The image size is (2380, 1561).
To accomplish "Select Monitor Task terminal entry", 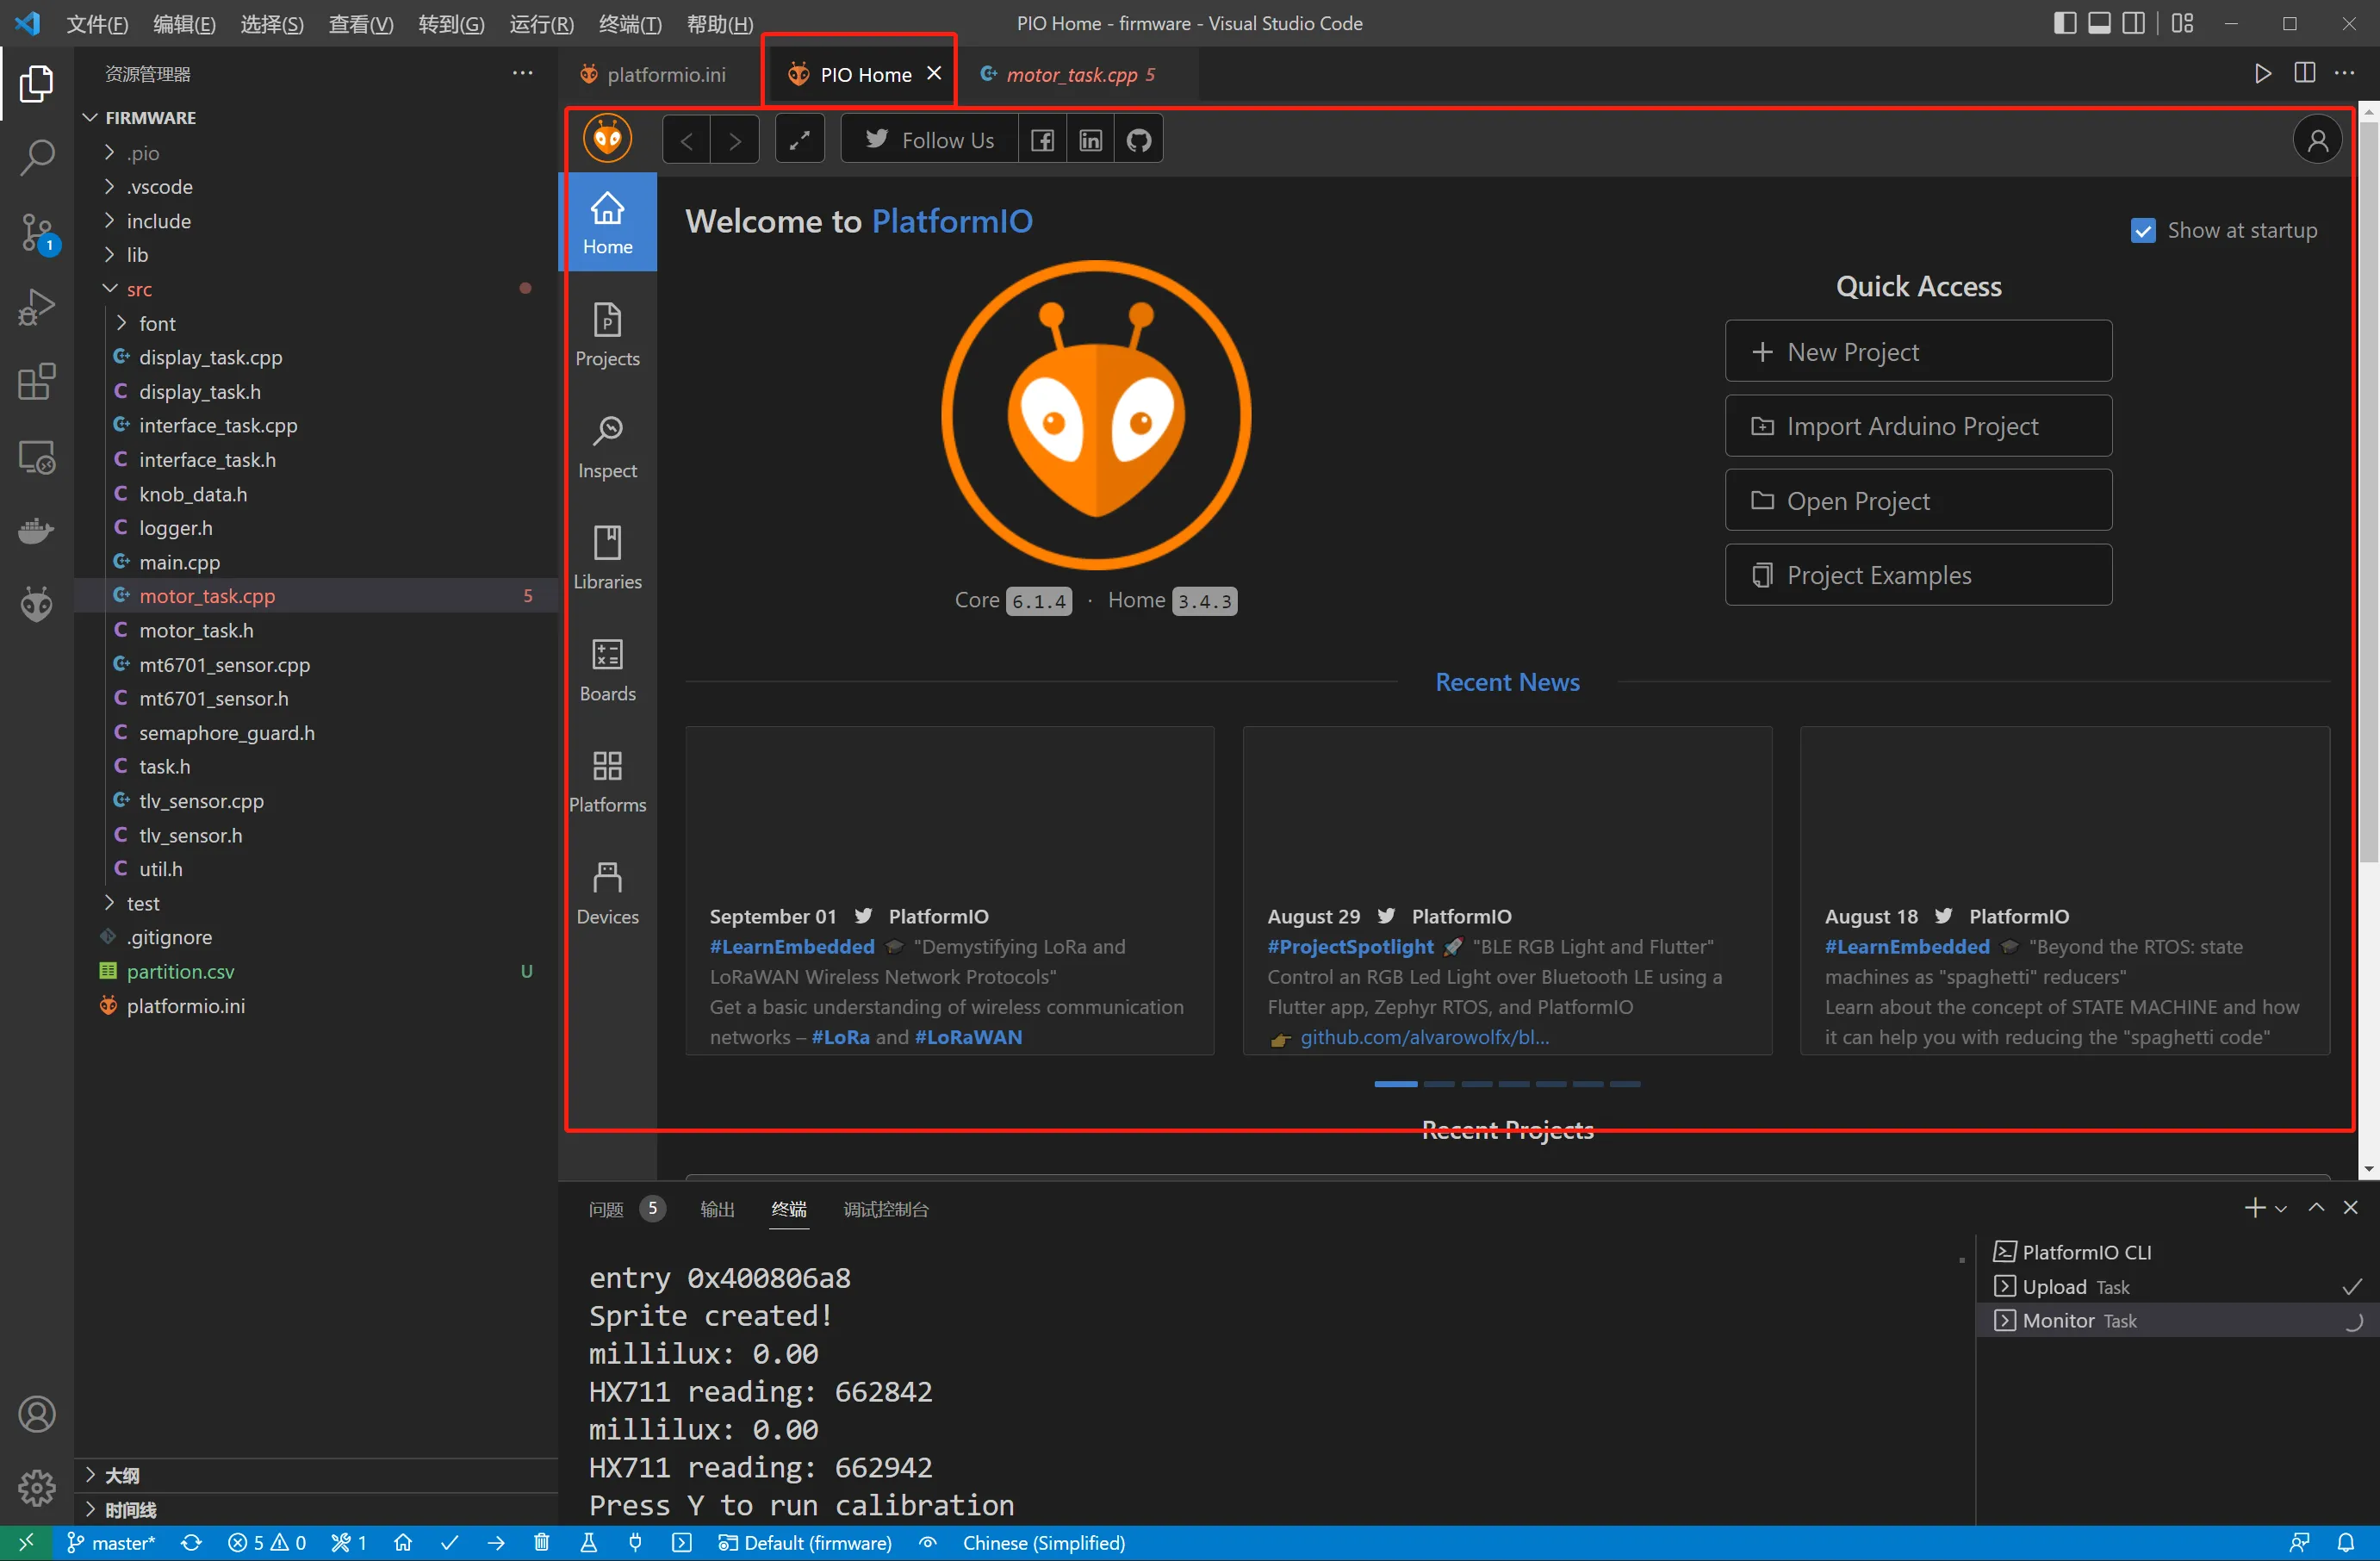I will 2177,1321.
